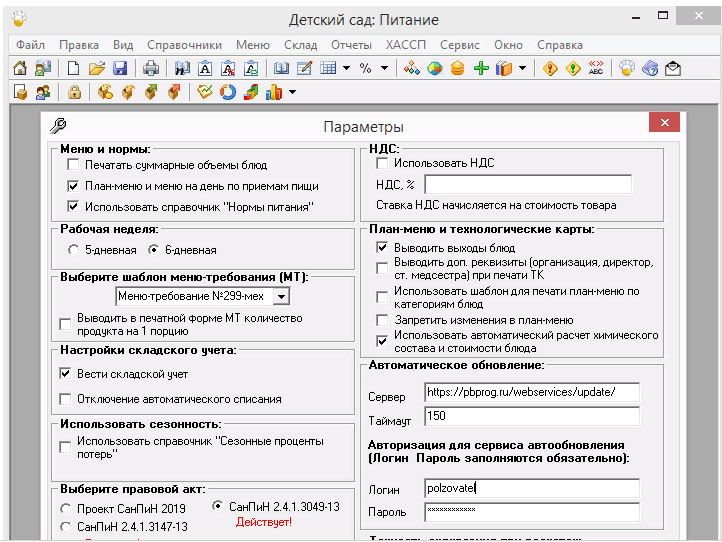Screen dimensions: 722x542
Task: Click the Логин input field
Action: (532, 488)
